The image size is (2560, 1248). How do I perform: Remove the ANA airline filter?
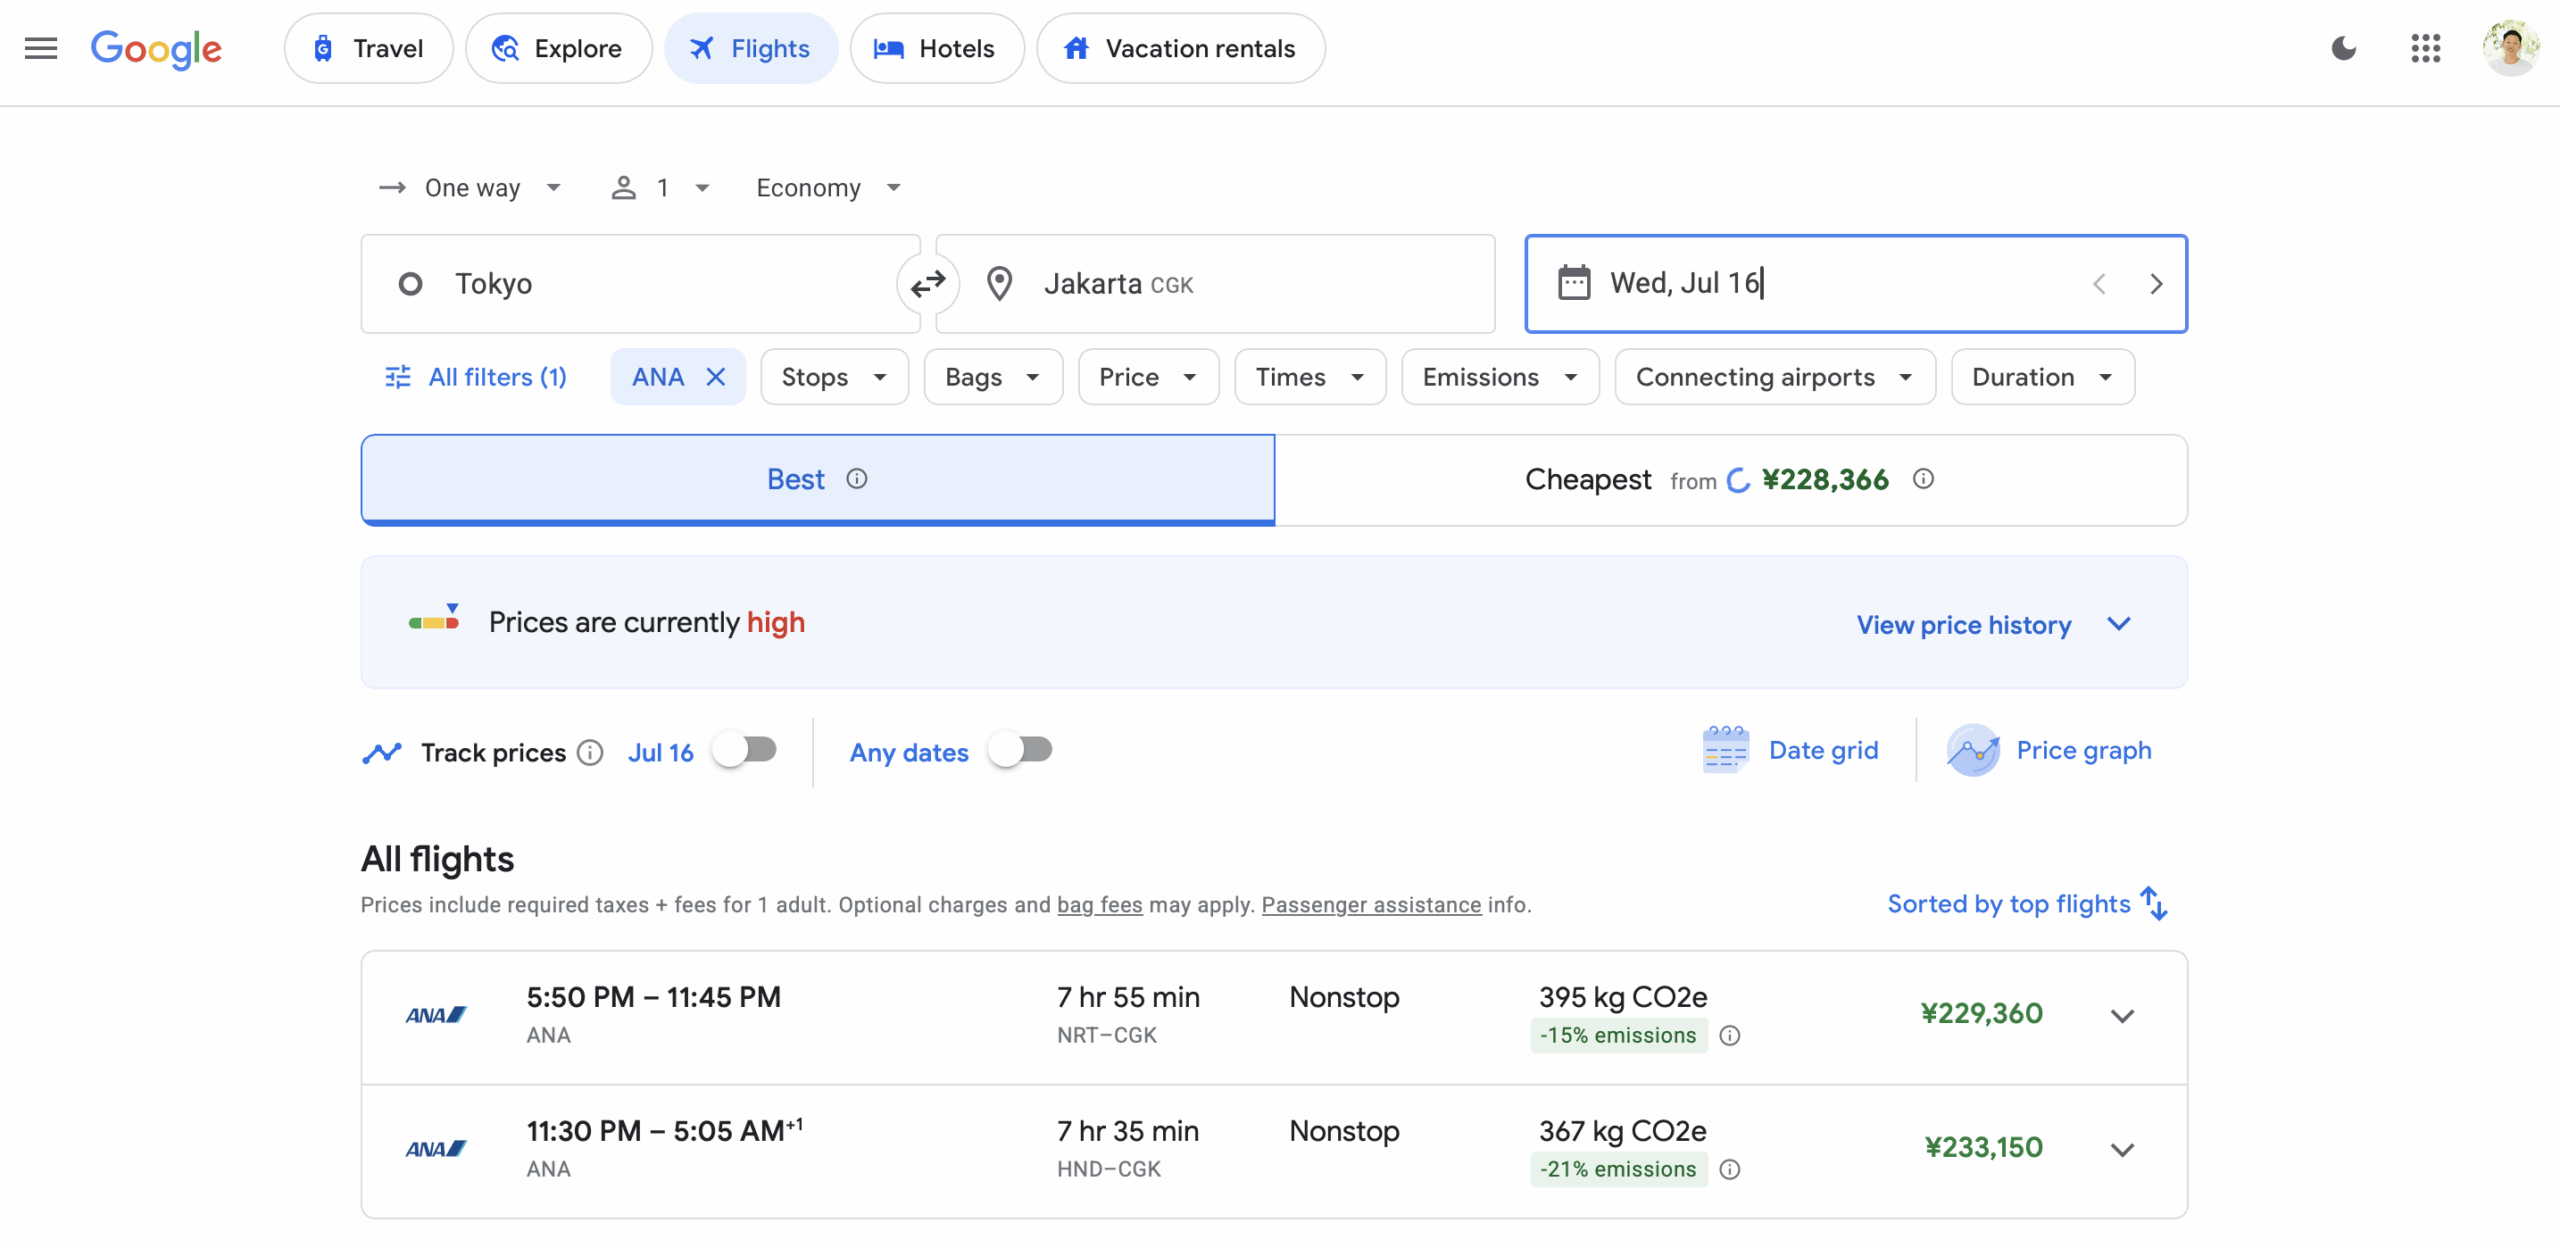[x=715, y=377]
